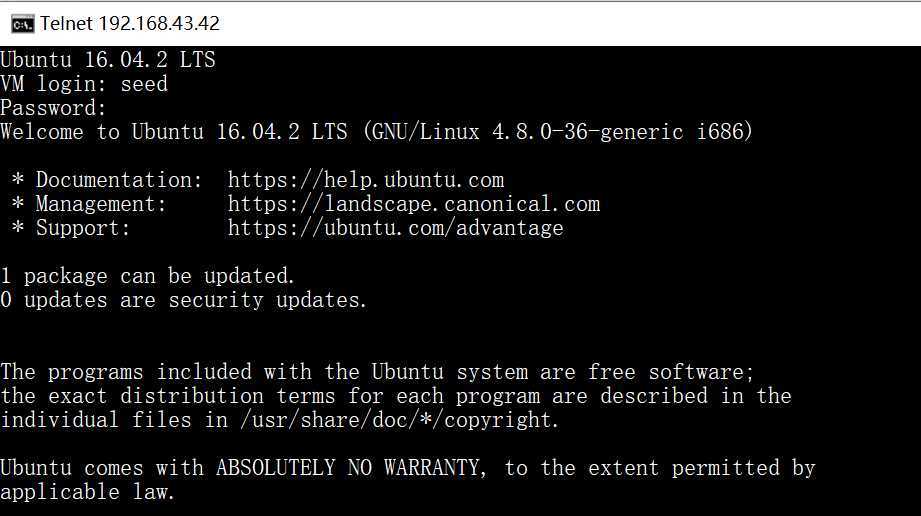The height and width of the screenshot is (516, 921).
Task: Click the https://landscape.canonical.com management URL
Action: pos(414,204)
